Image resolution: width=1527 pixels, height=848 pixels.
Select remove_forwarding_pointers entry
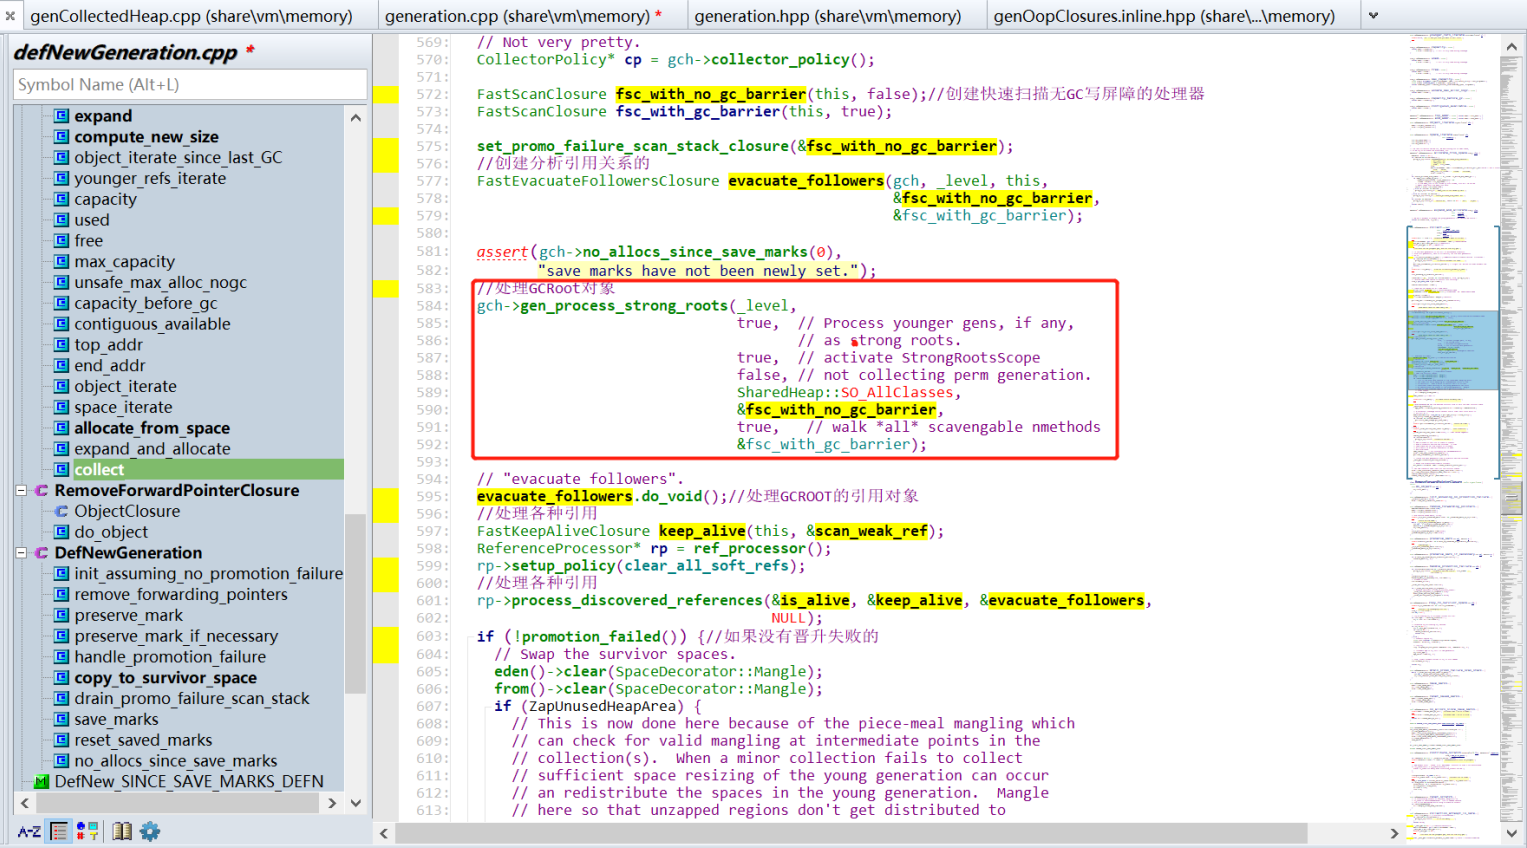pos(181,594)
